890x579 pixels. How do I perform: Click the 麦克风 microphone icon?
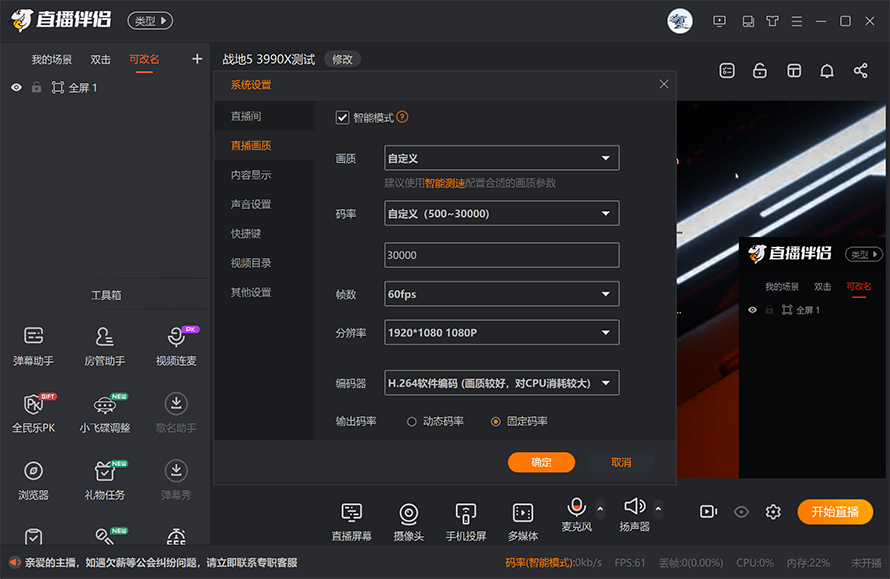pyautogui.click(x=576, y=506)
